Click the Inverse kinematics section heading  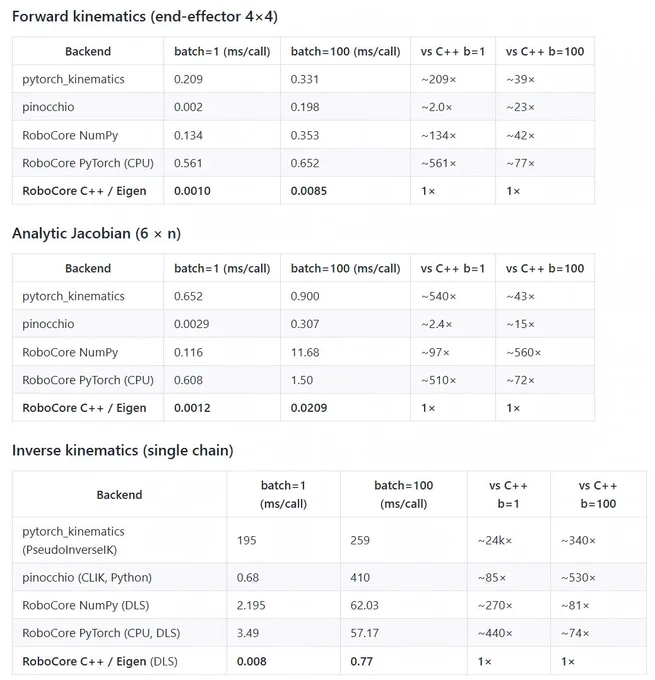[123, 450]
